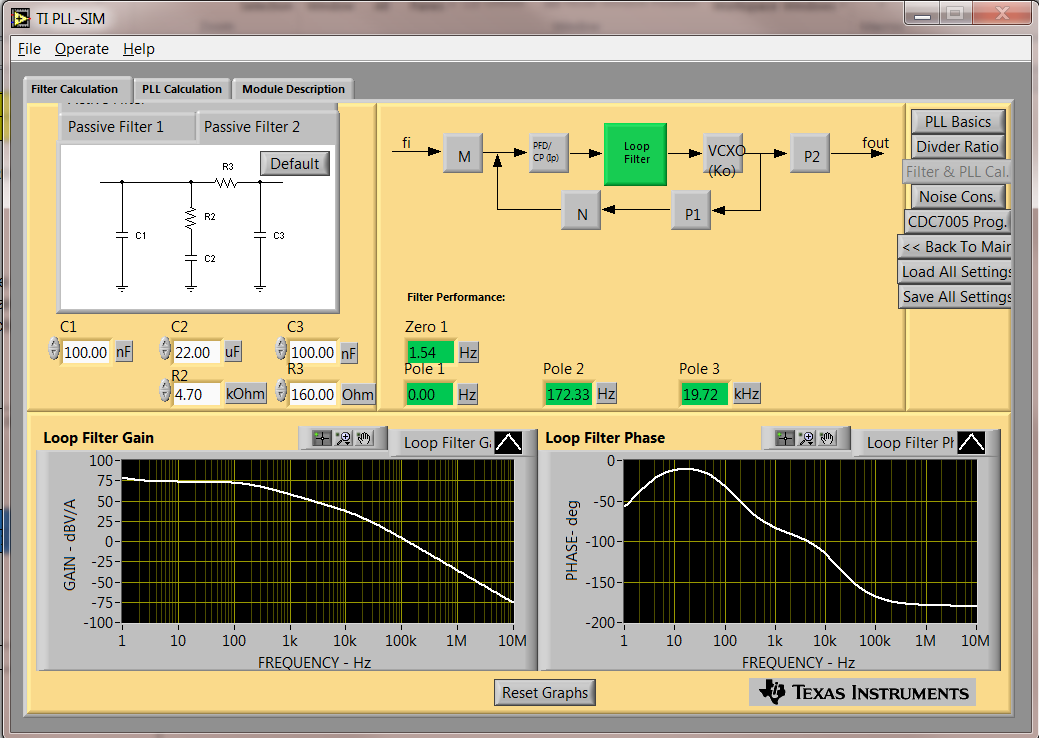Viewport: 1039px width, 738px height.
Task: Select the Passive Filter 2 tab
Action: pos(266,127)
